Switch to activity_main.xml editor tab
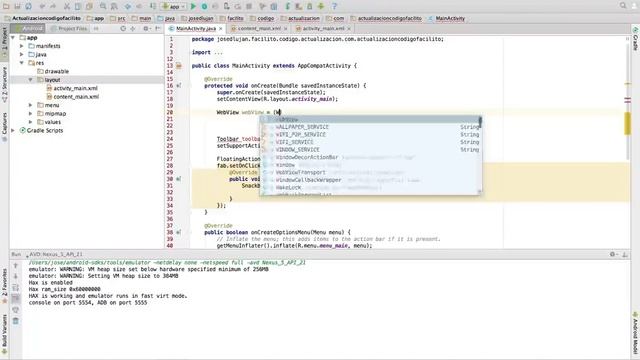The width and height of the screenshot is (640, 360). point(323,29)
